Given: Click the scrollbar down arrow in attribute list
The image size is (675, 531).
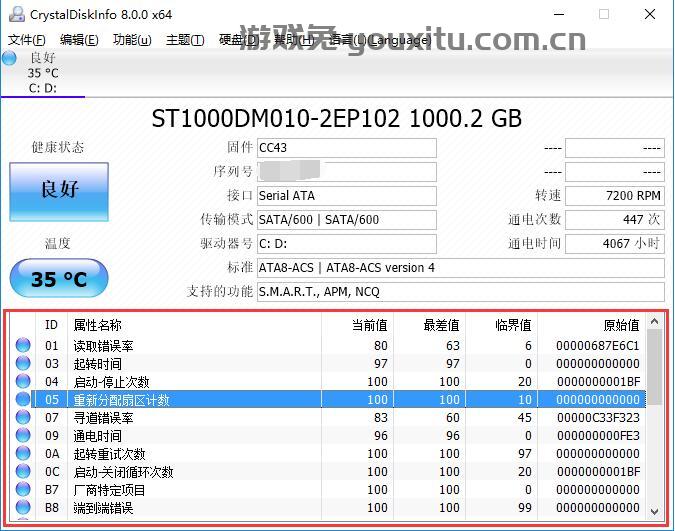Looking at the screenshot, I should pyautogui.click(x=654, y=512).
